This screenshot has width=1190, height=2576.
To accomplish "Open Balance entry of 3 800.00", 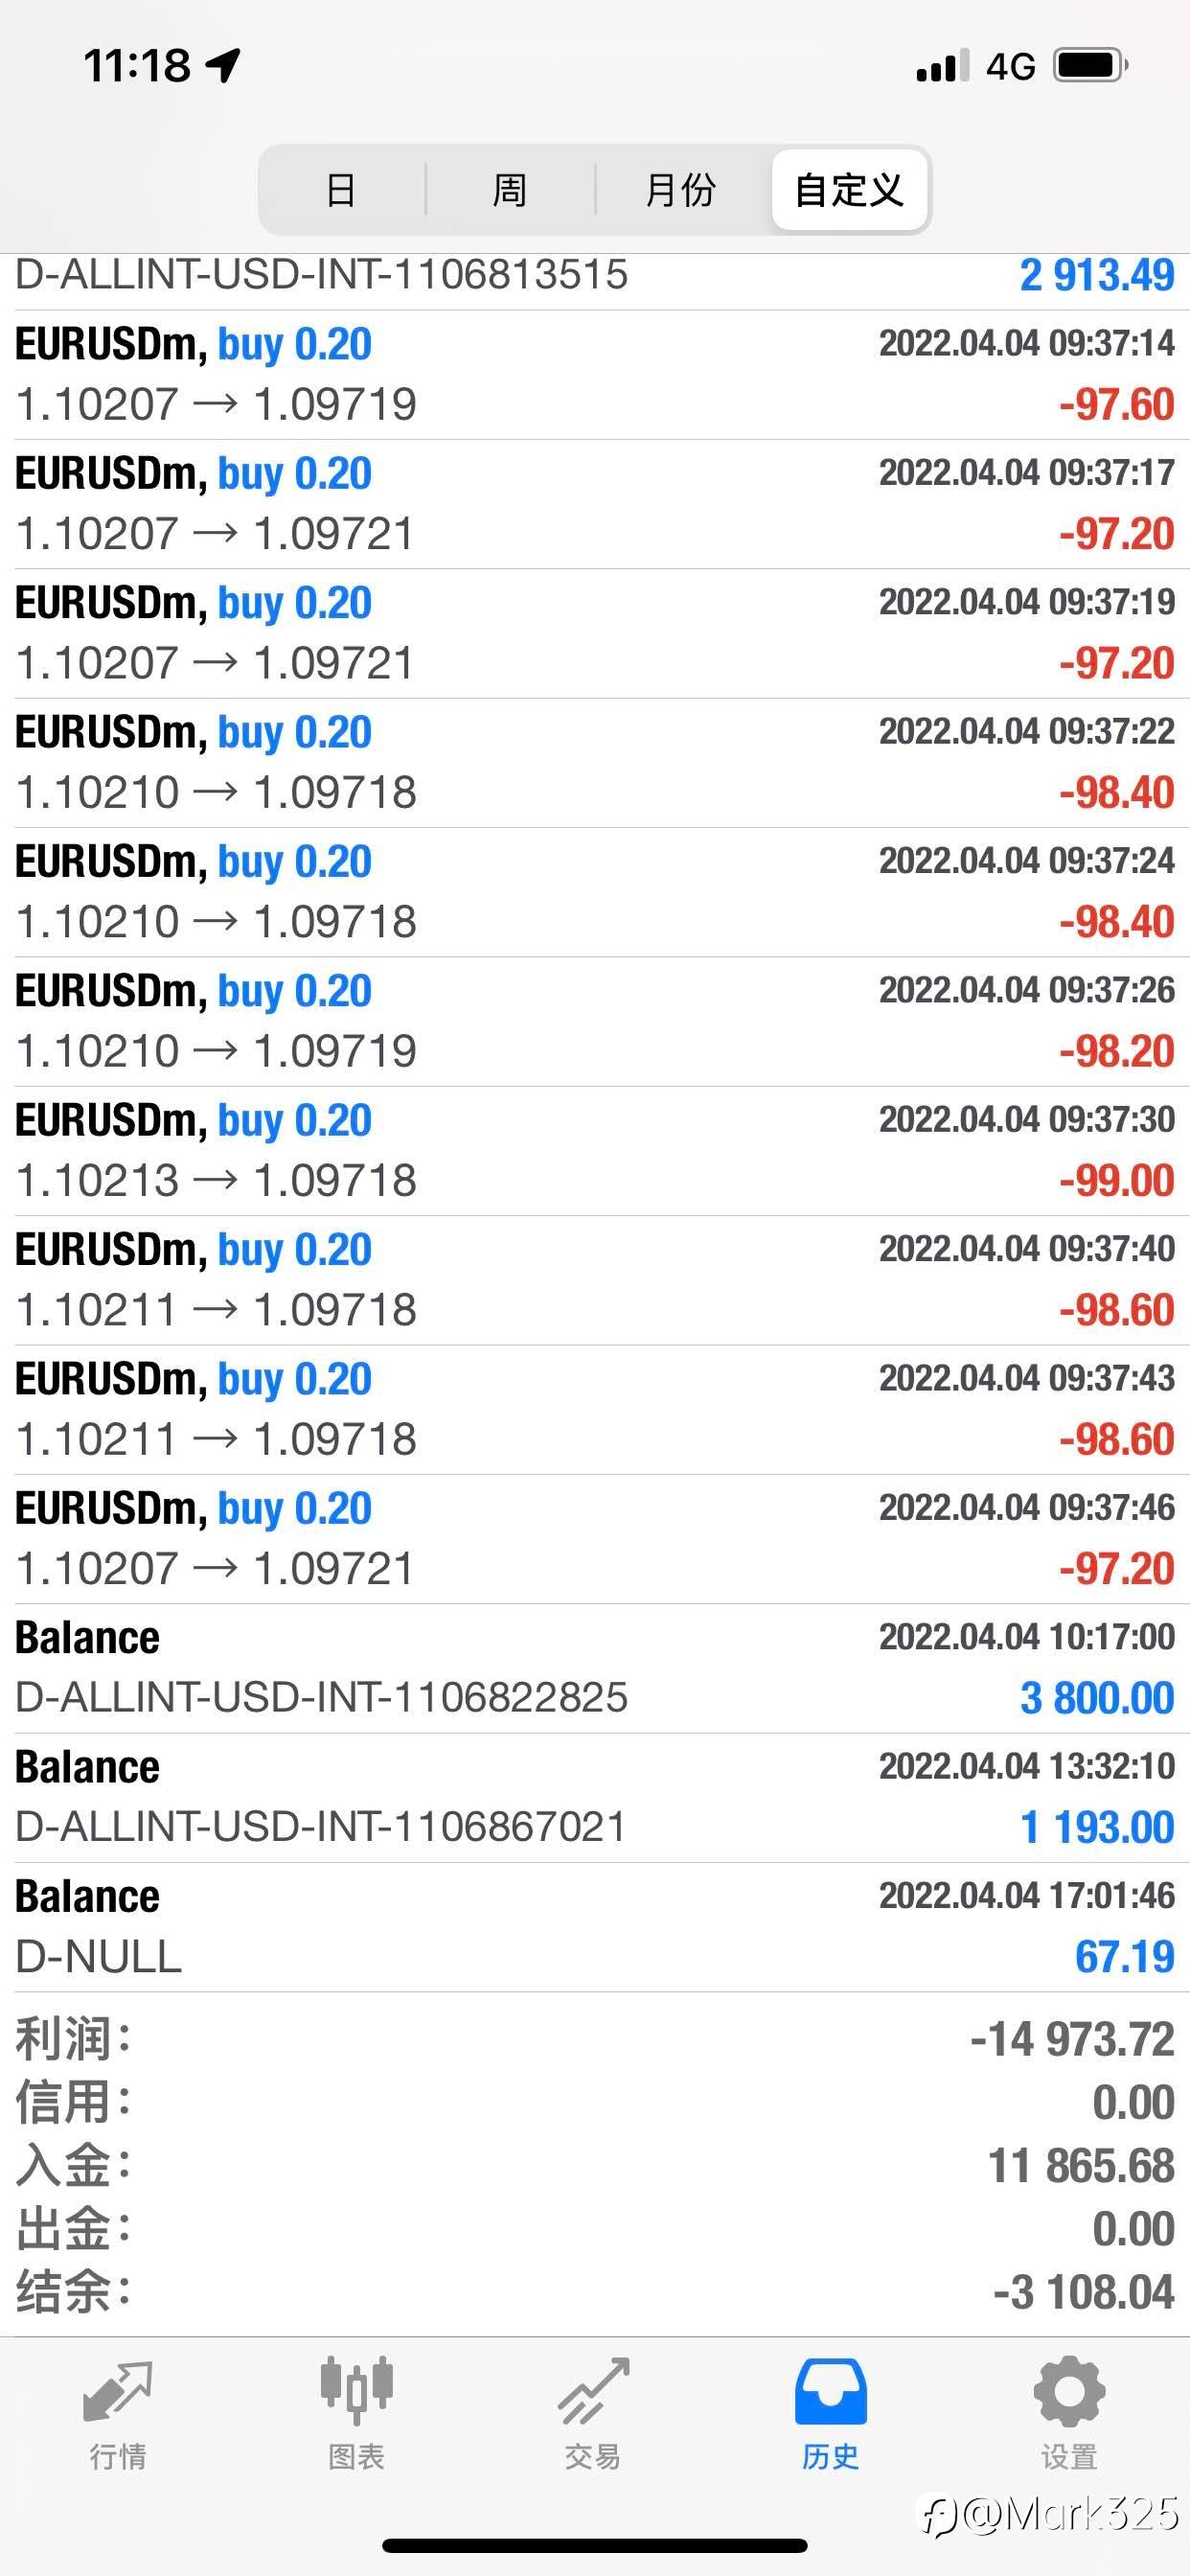I will point(595,1668).
